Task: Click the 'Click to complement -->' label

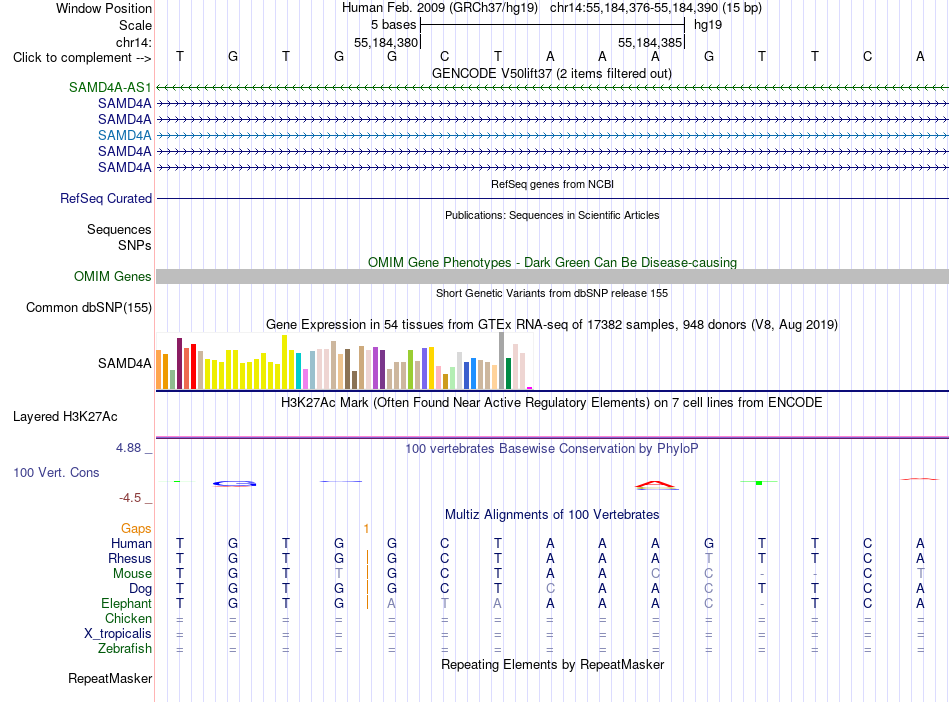Action: (82, 58)
